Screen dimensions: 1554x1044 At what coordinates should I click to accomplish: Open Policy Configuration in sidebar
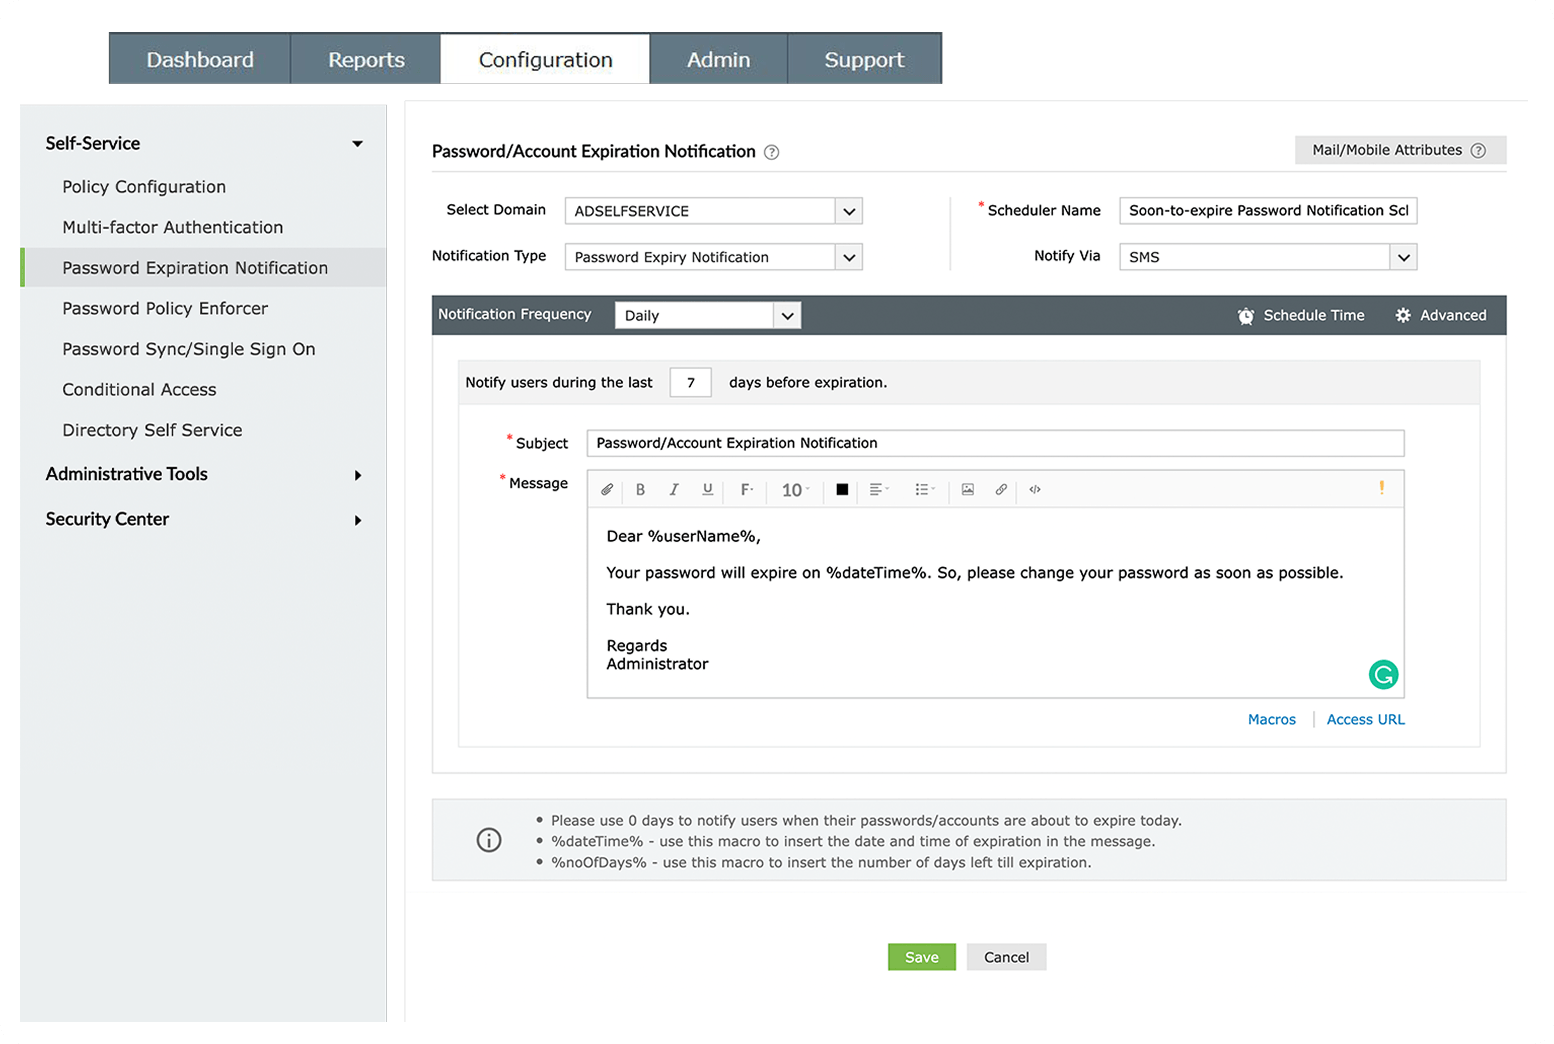point(144,187)
